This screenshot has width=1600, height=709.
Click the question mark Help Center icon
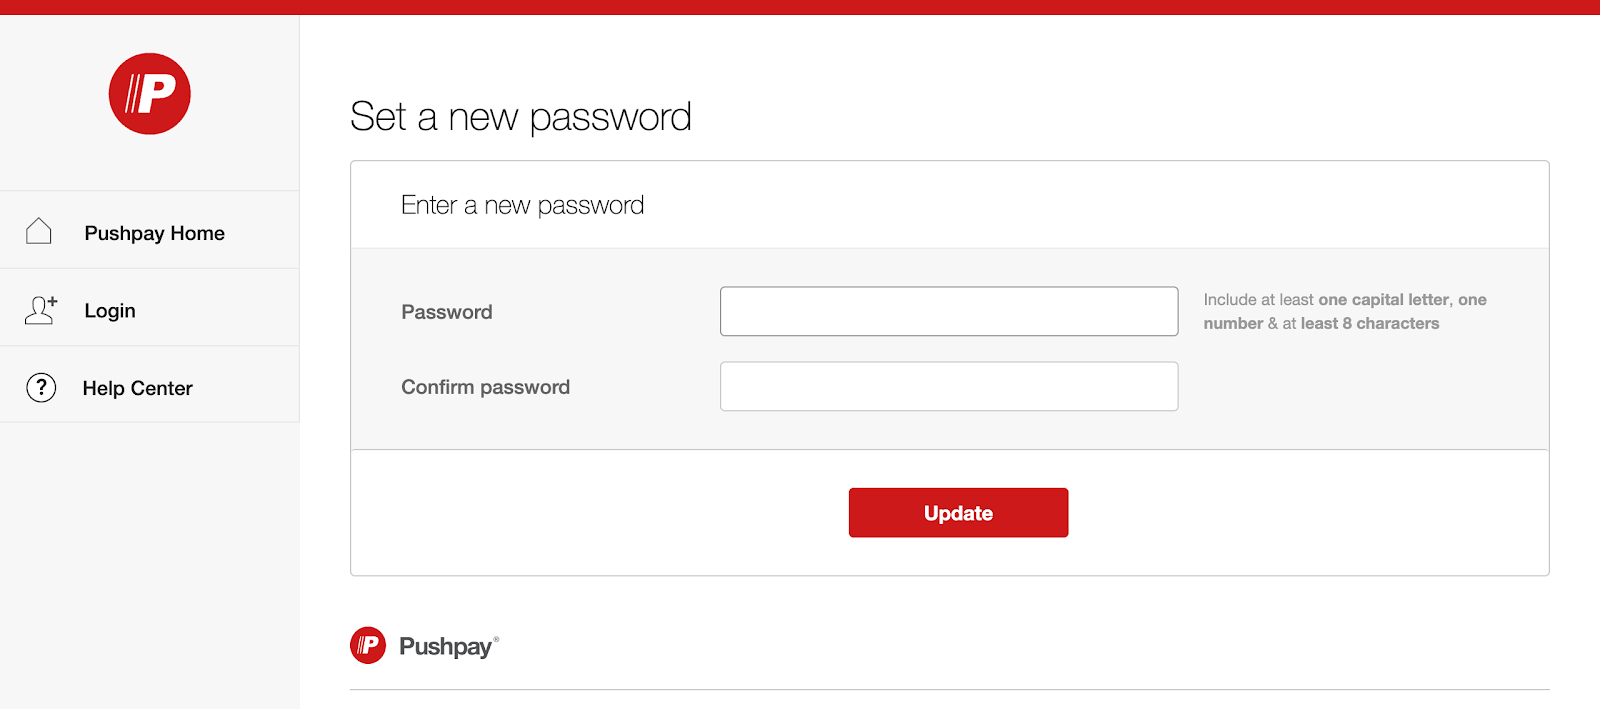[40, 387]
